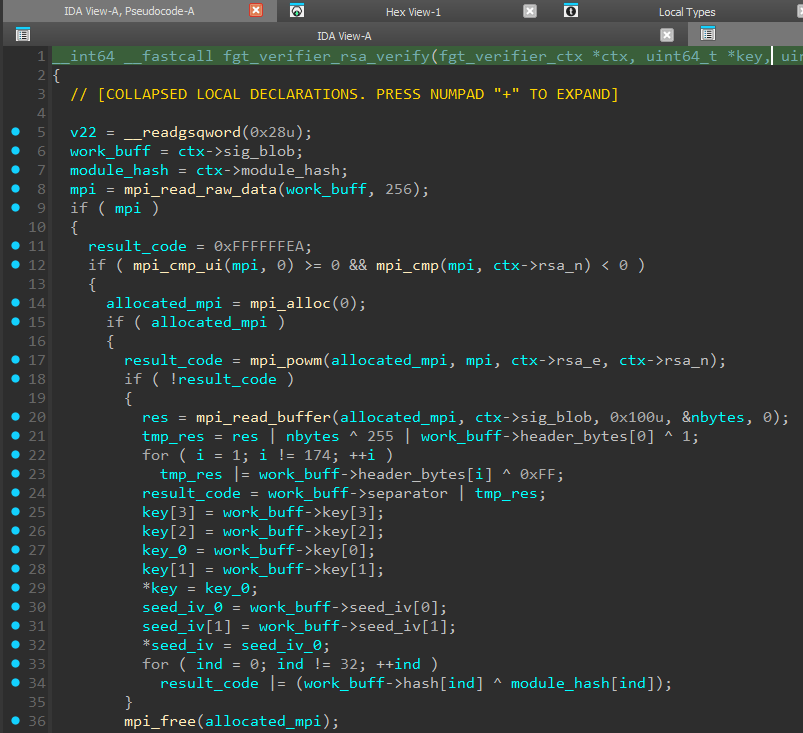Close the IDA View-A, Pseudocode-A tab
This screenshot has width=803, height=733.
256,11
